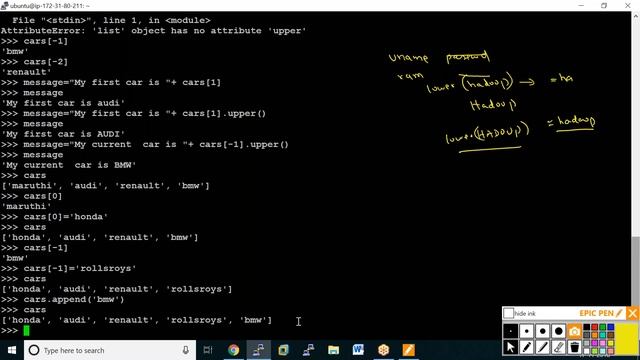Maximize or restore the PuTTY window
This screenshot has width=640, height=360.
coord(604,5)
